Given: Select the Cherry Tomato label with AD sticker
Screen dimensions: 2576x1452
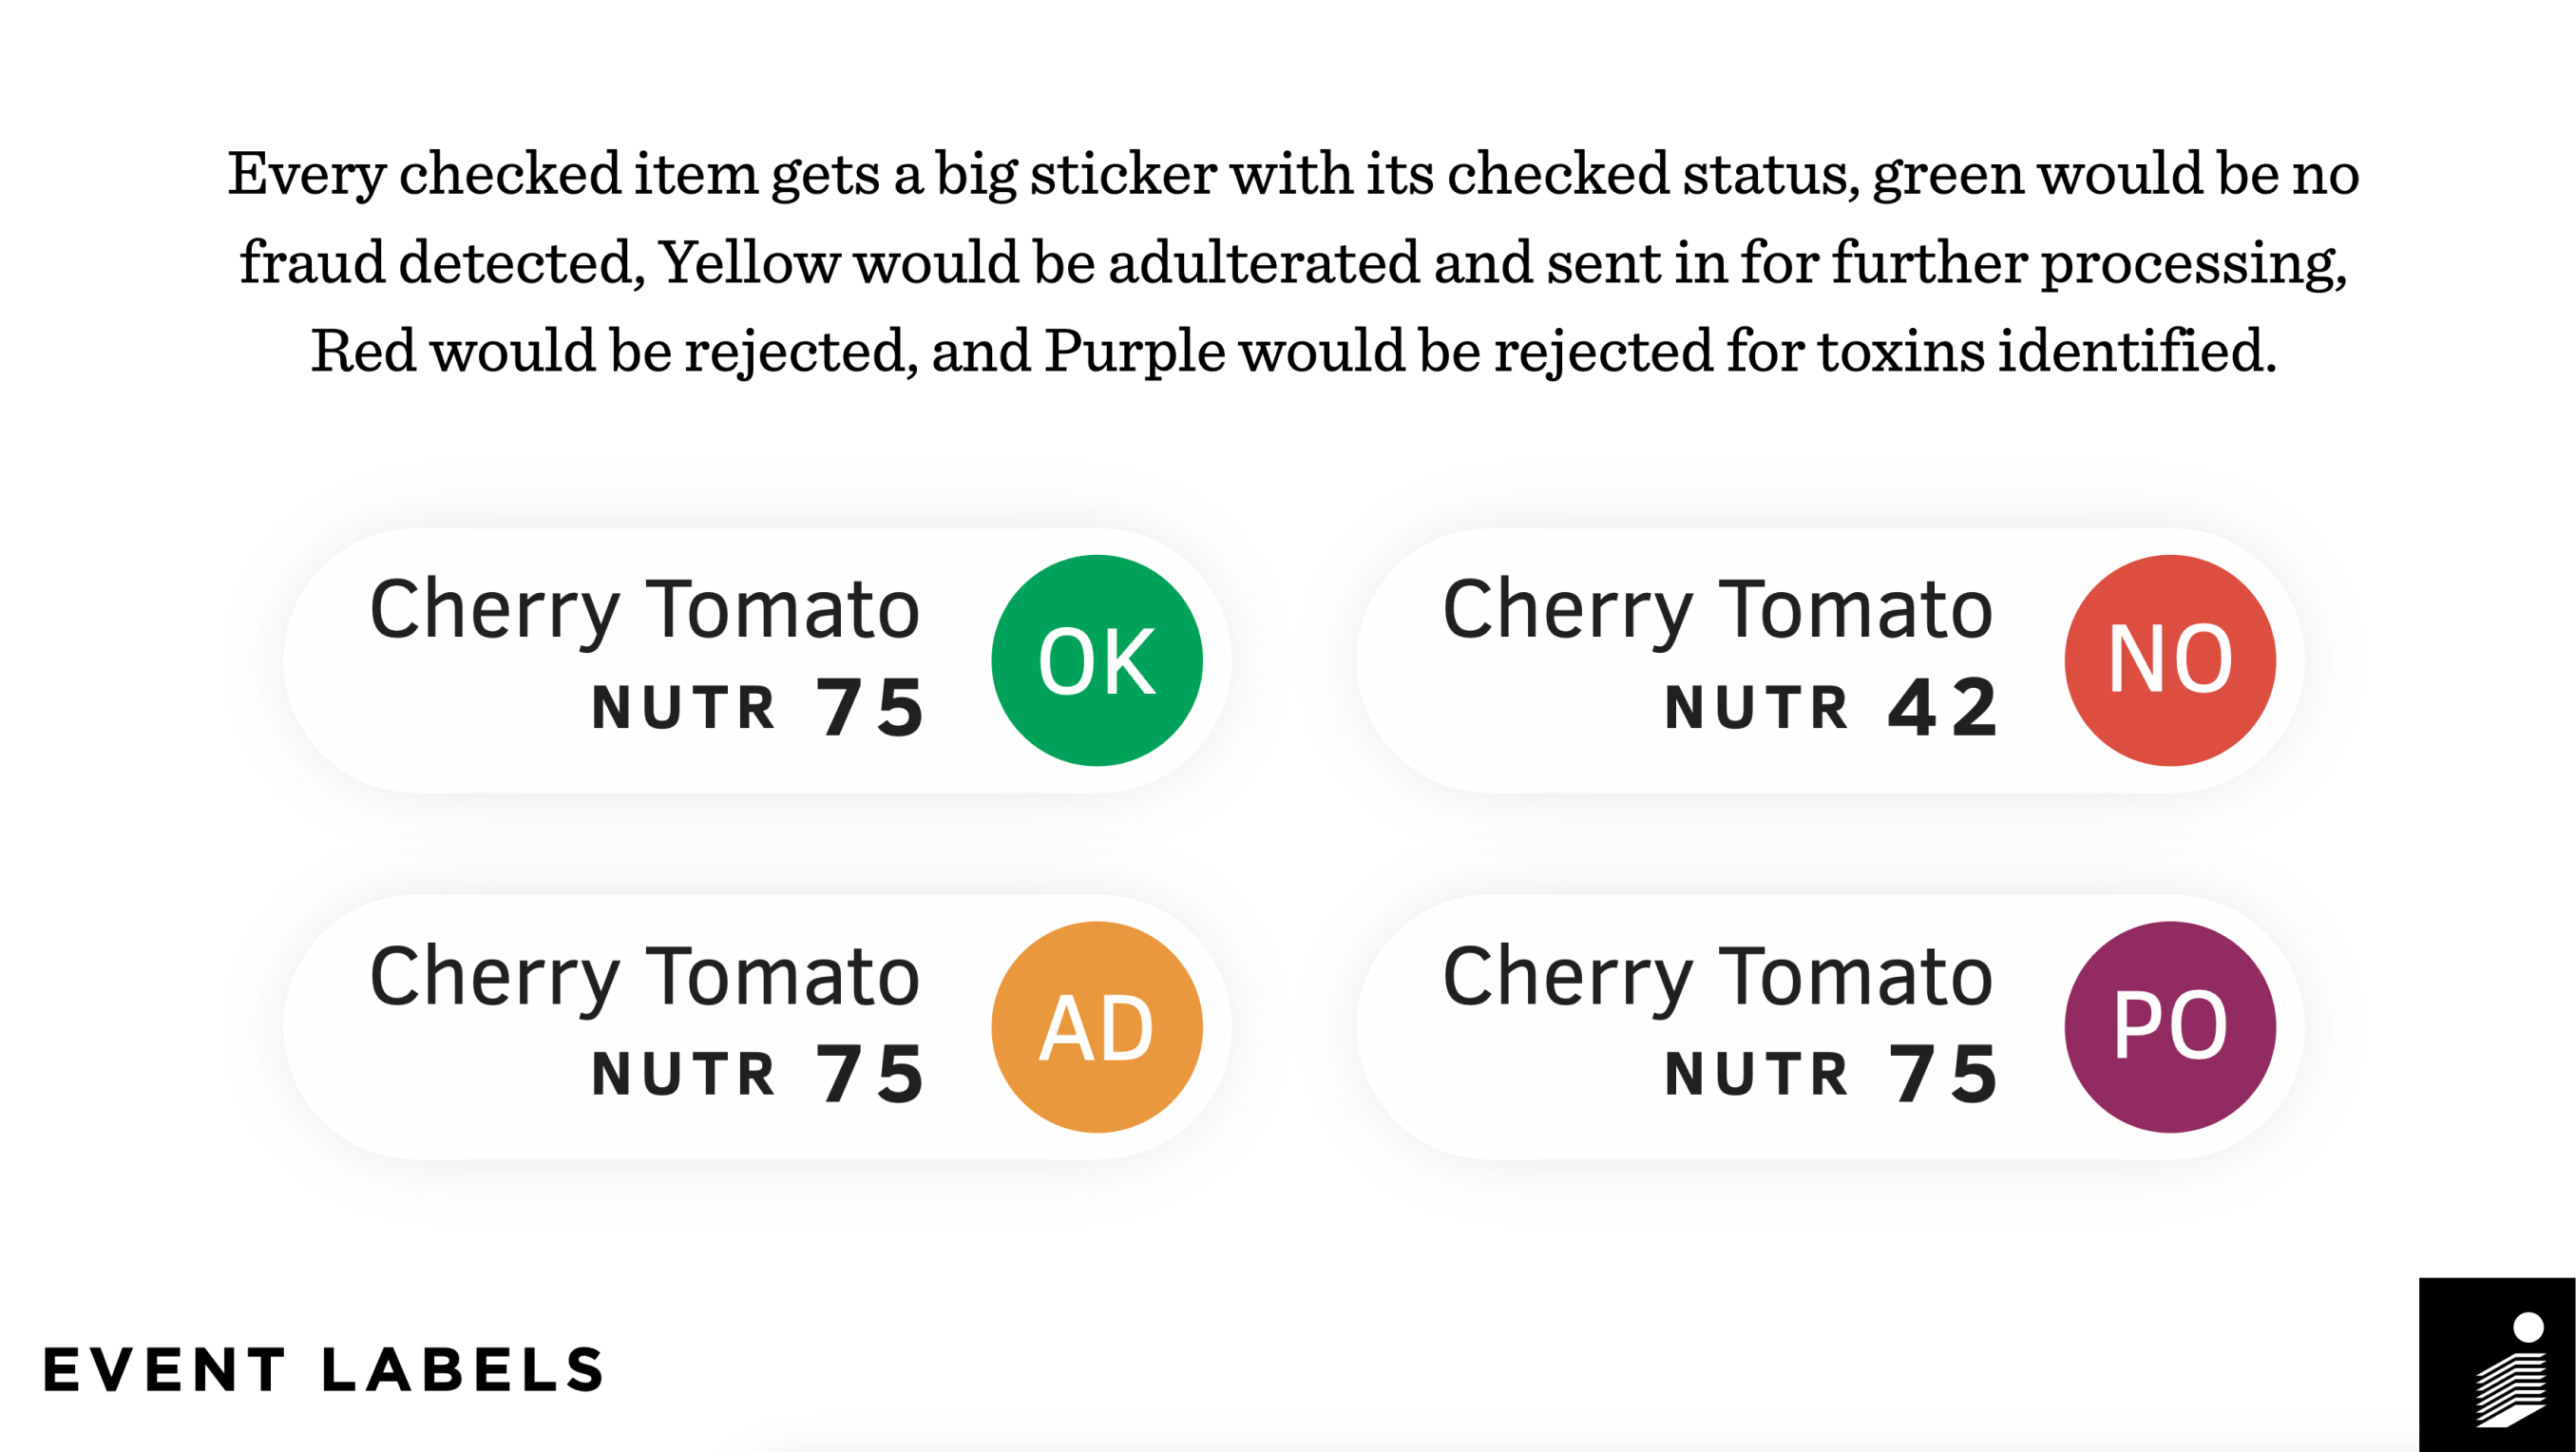Looking at the screenshot, I should tap(757, 1027).
